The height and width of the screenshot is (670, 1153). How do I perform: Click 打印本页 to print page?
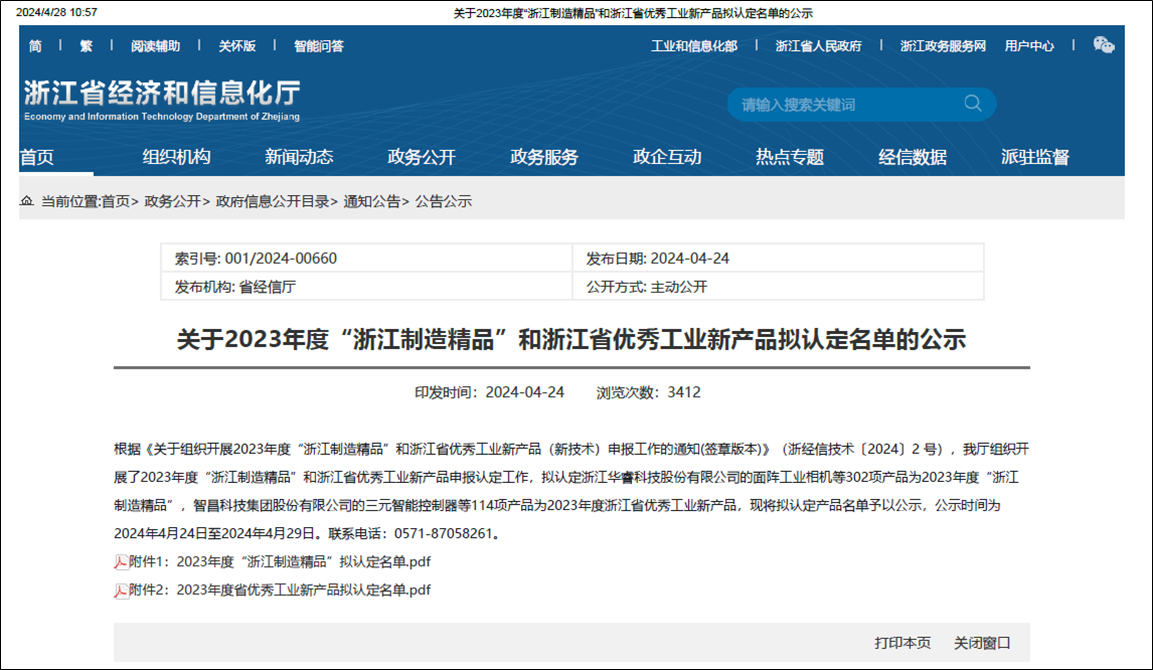pos(902,643)
